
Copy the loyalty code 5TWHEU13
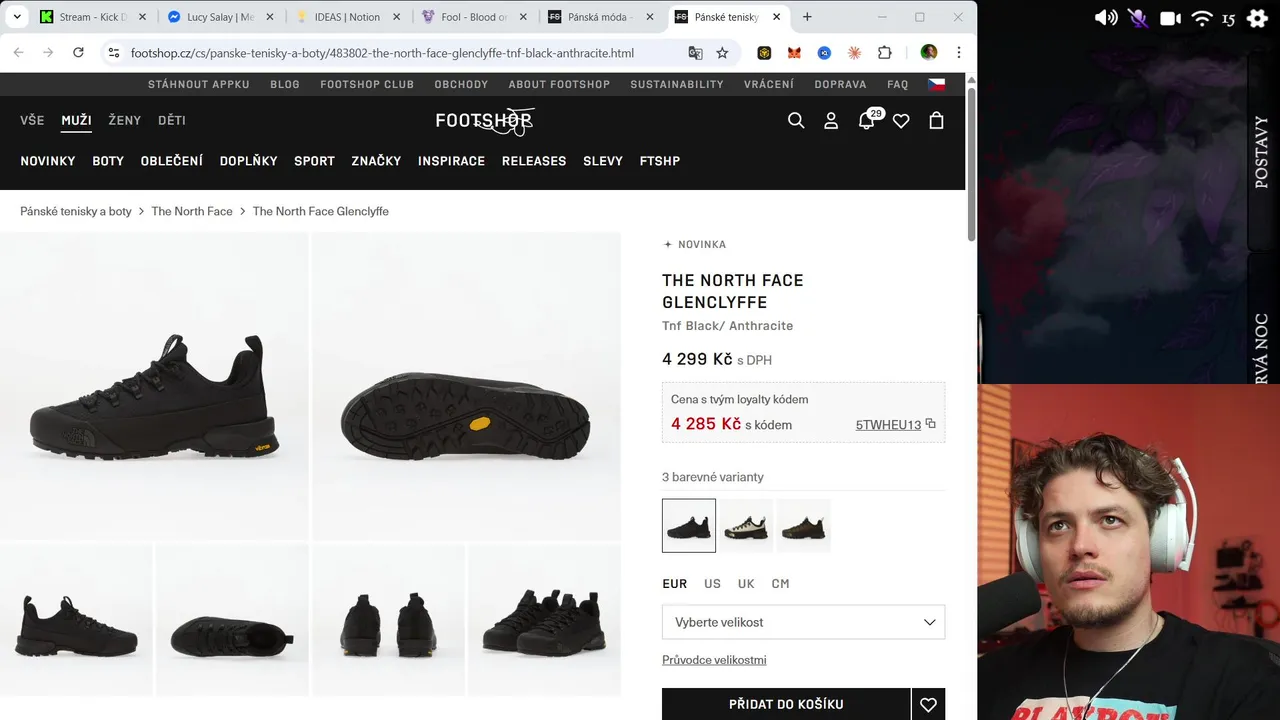point(930,424)
